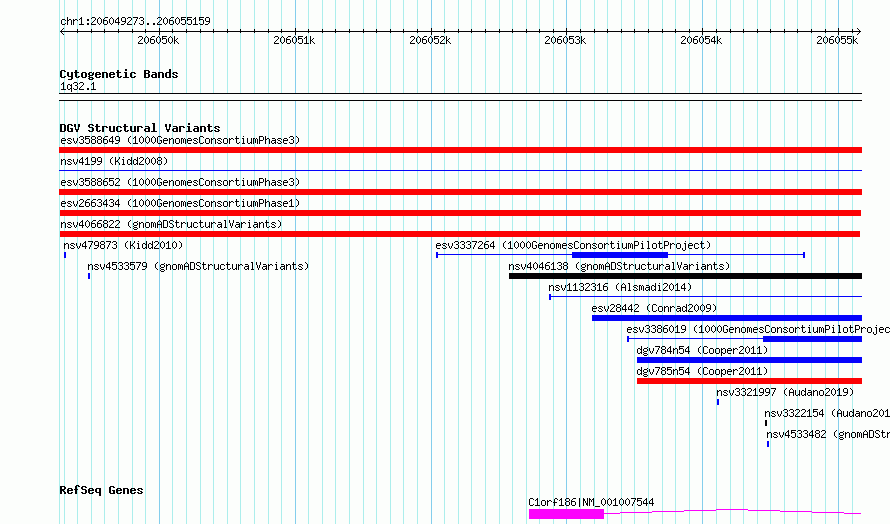Click the esv3588649 red variant bar

tap(460, 150)
